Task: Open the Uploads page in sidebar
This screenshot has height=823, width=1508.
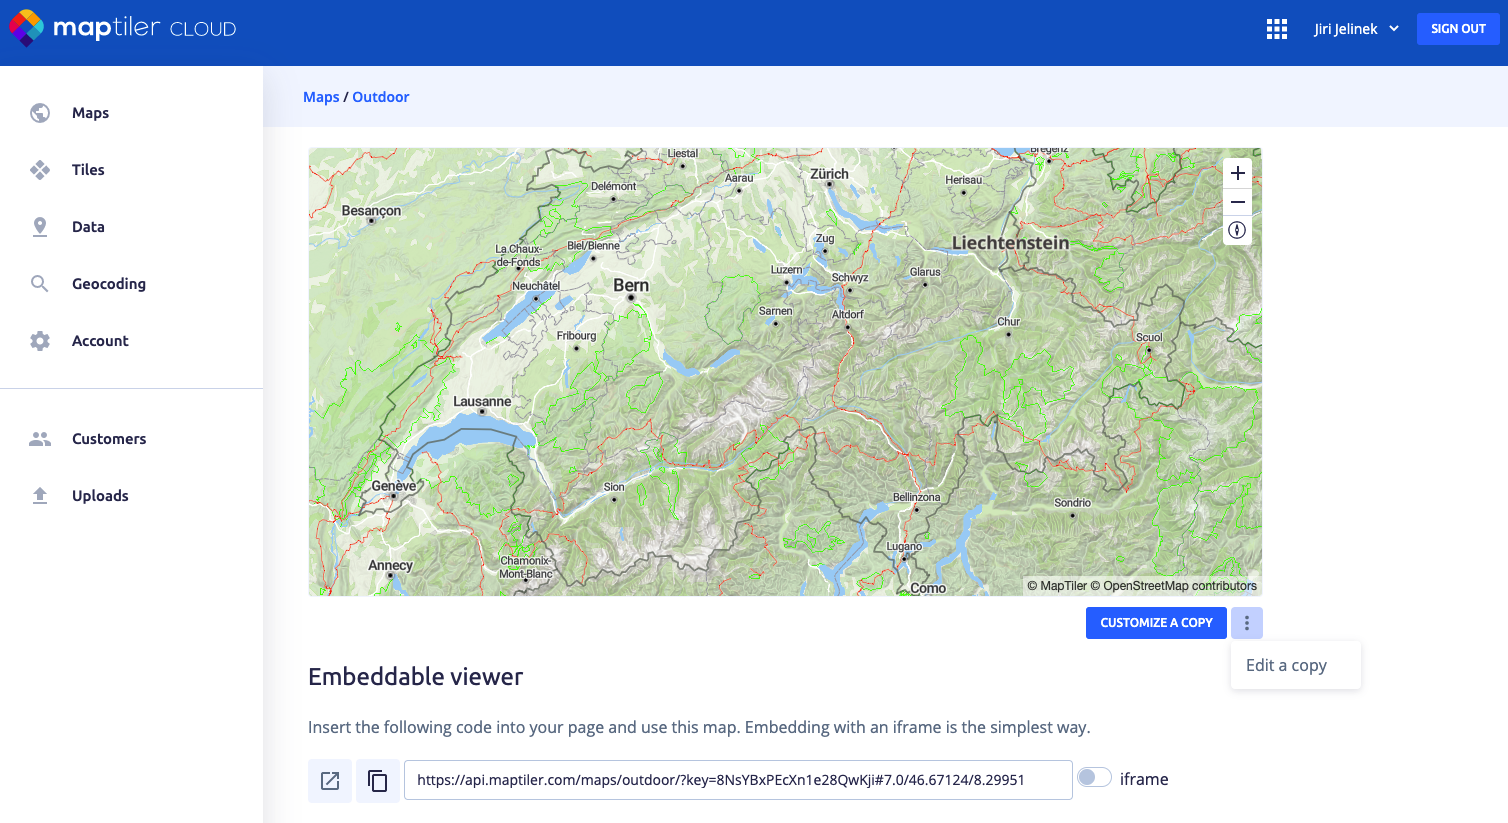Action: (100, 496)
